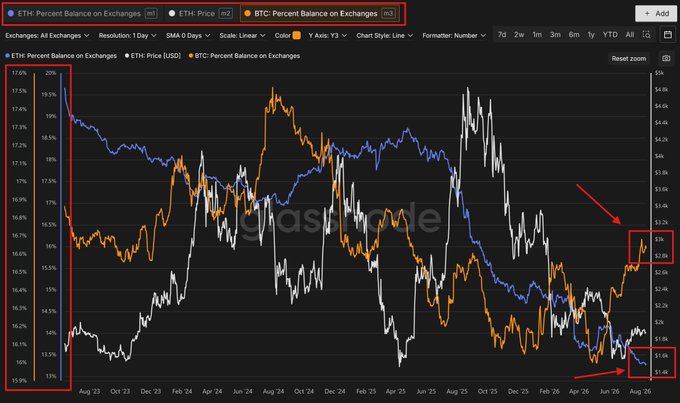Image resolution: width=680 pixels, height=403 pixels.
Task: Set time range to 6m
Action: tap(574, 35)
